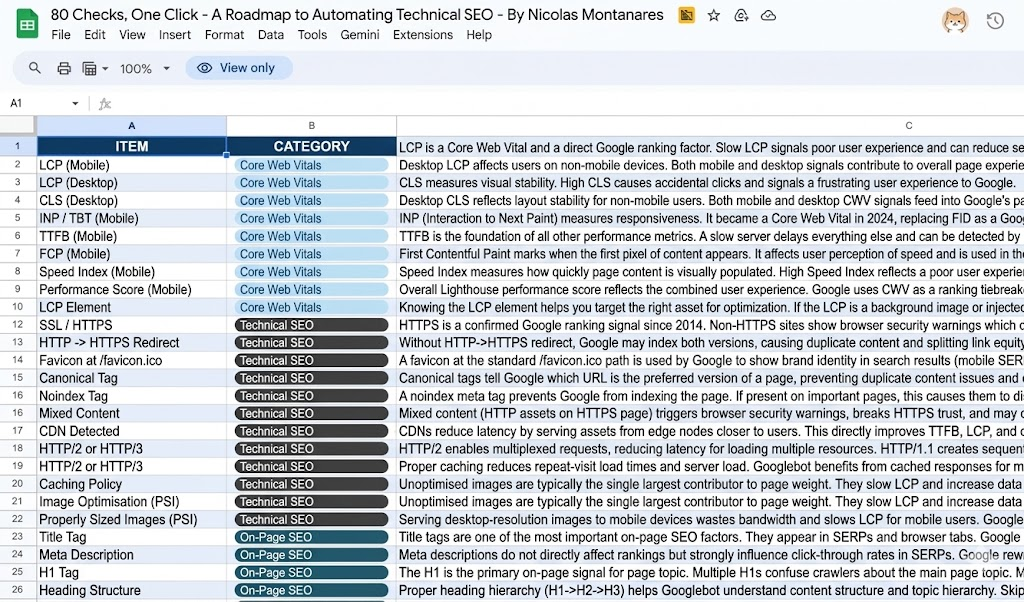Expand the A1 name box dropdown

75,103
